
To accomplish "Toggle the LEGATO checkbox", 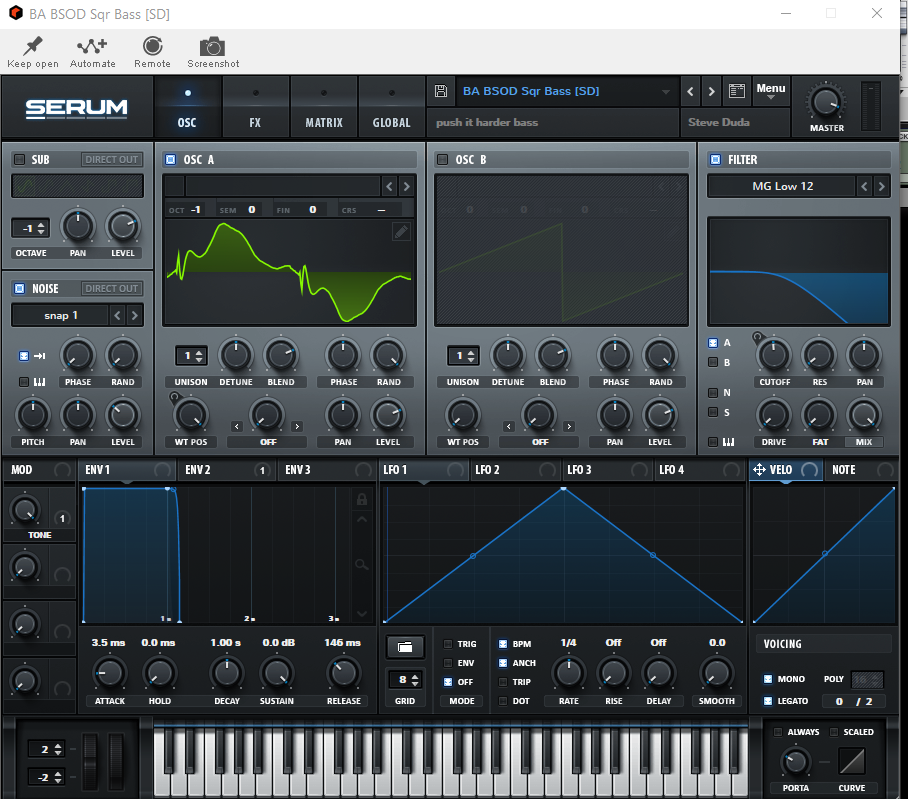I will (768, 701).
